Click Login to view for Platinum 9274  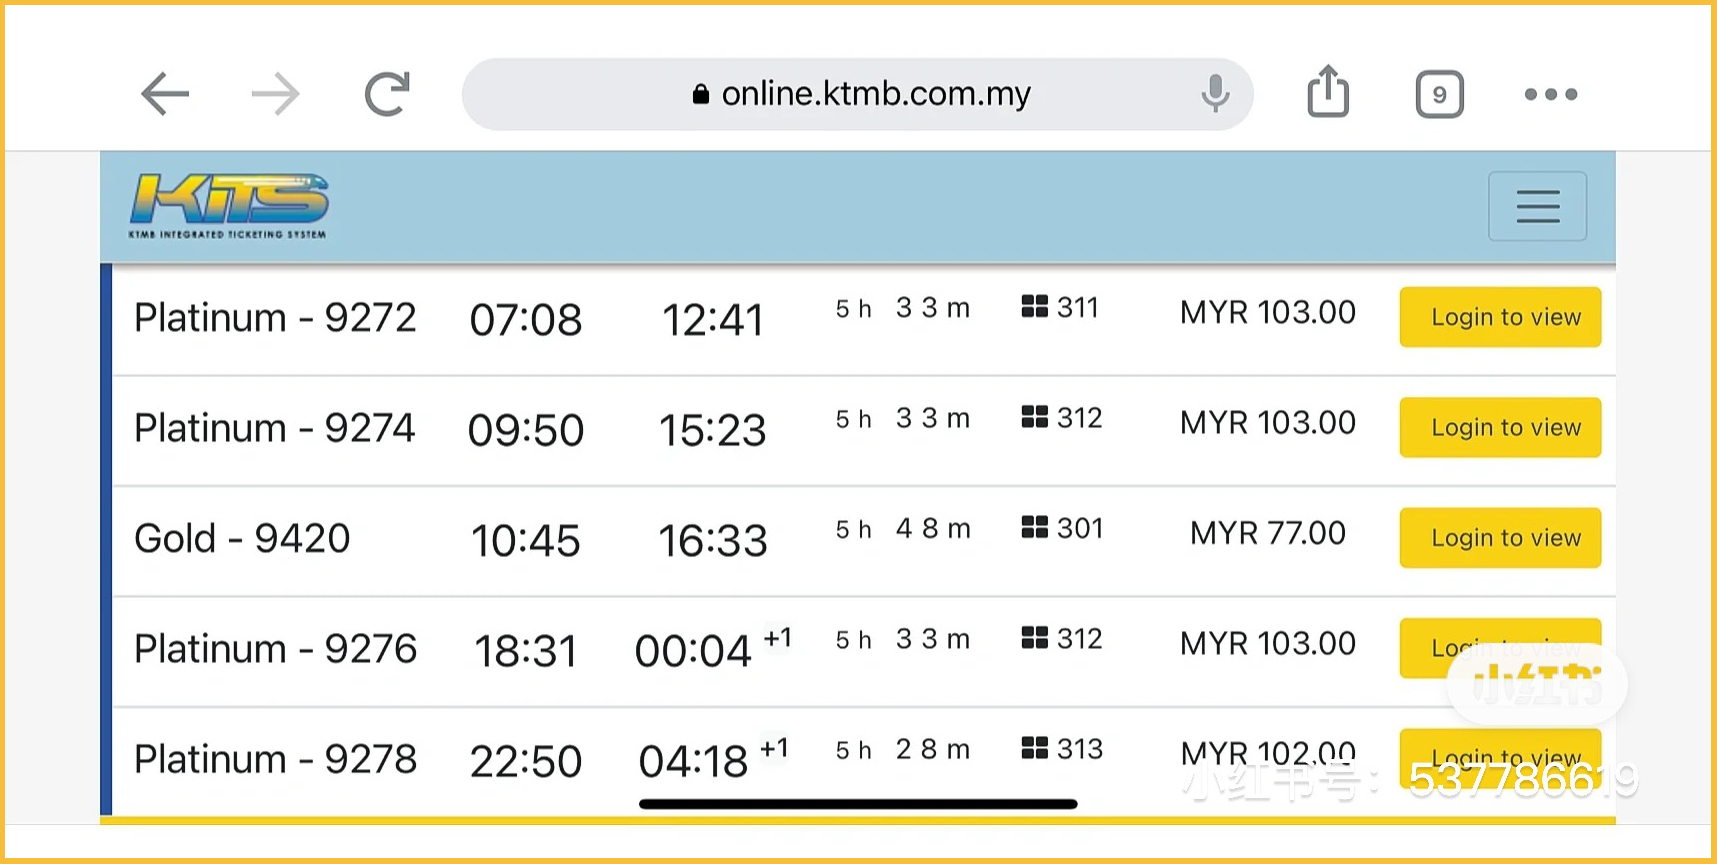click(x=1500, y=427)
